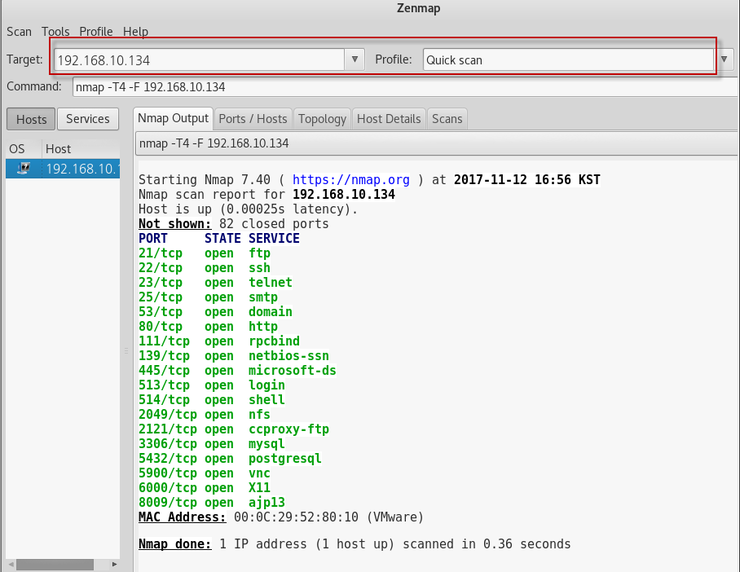Click the PORT STATE SERVICE header line
Image resolution: width=740 pixels, height=572 pixels.
[219, 238]
